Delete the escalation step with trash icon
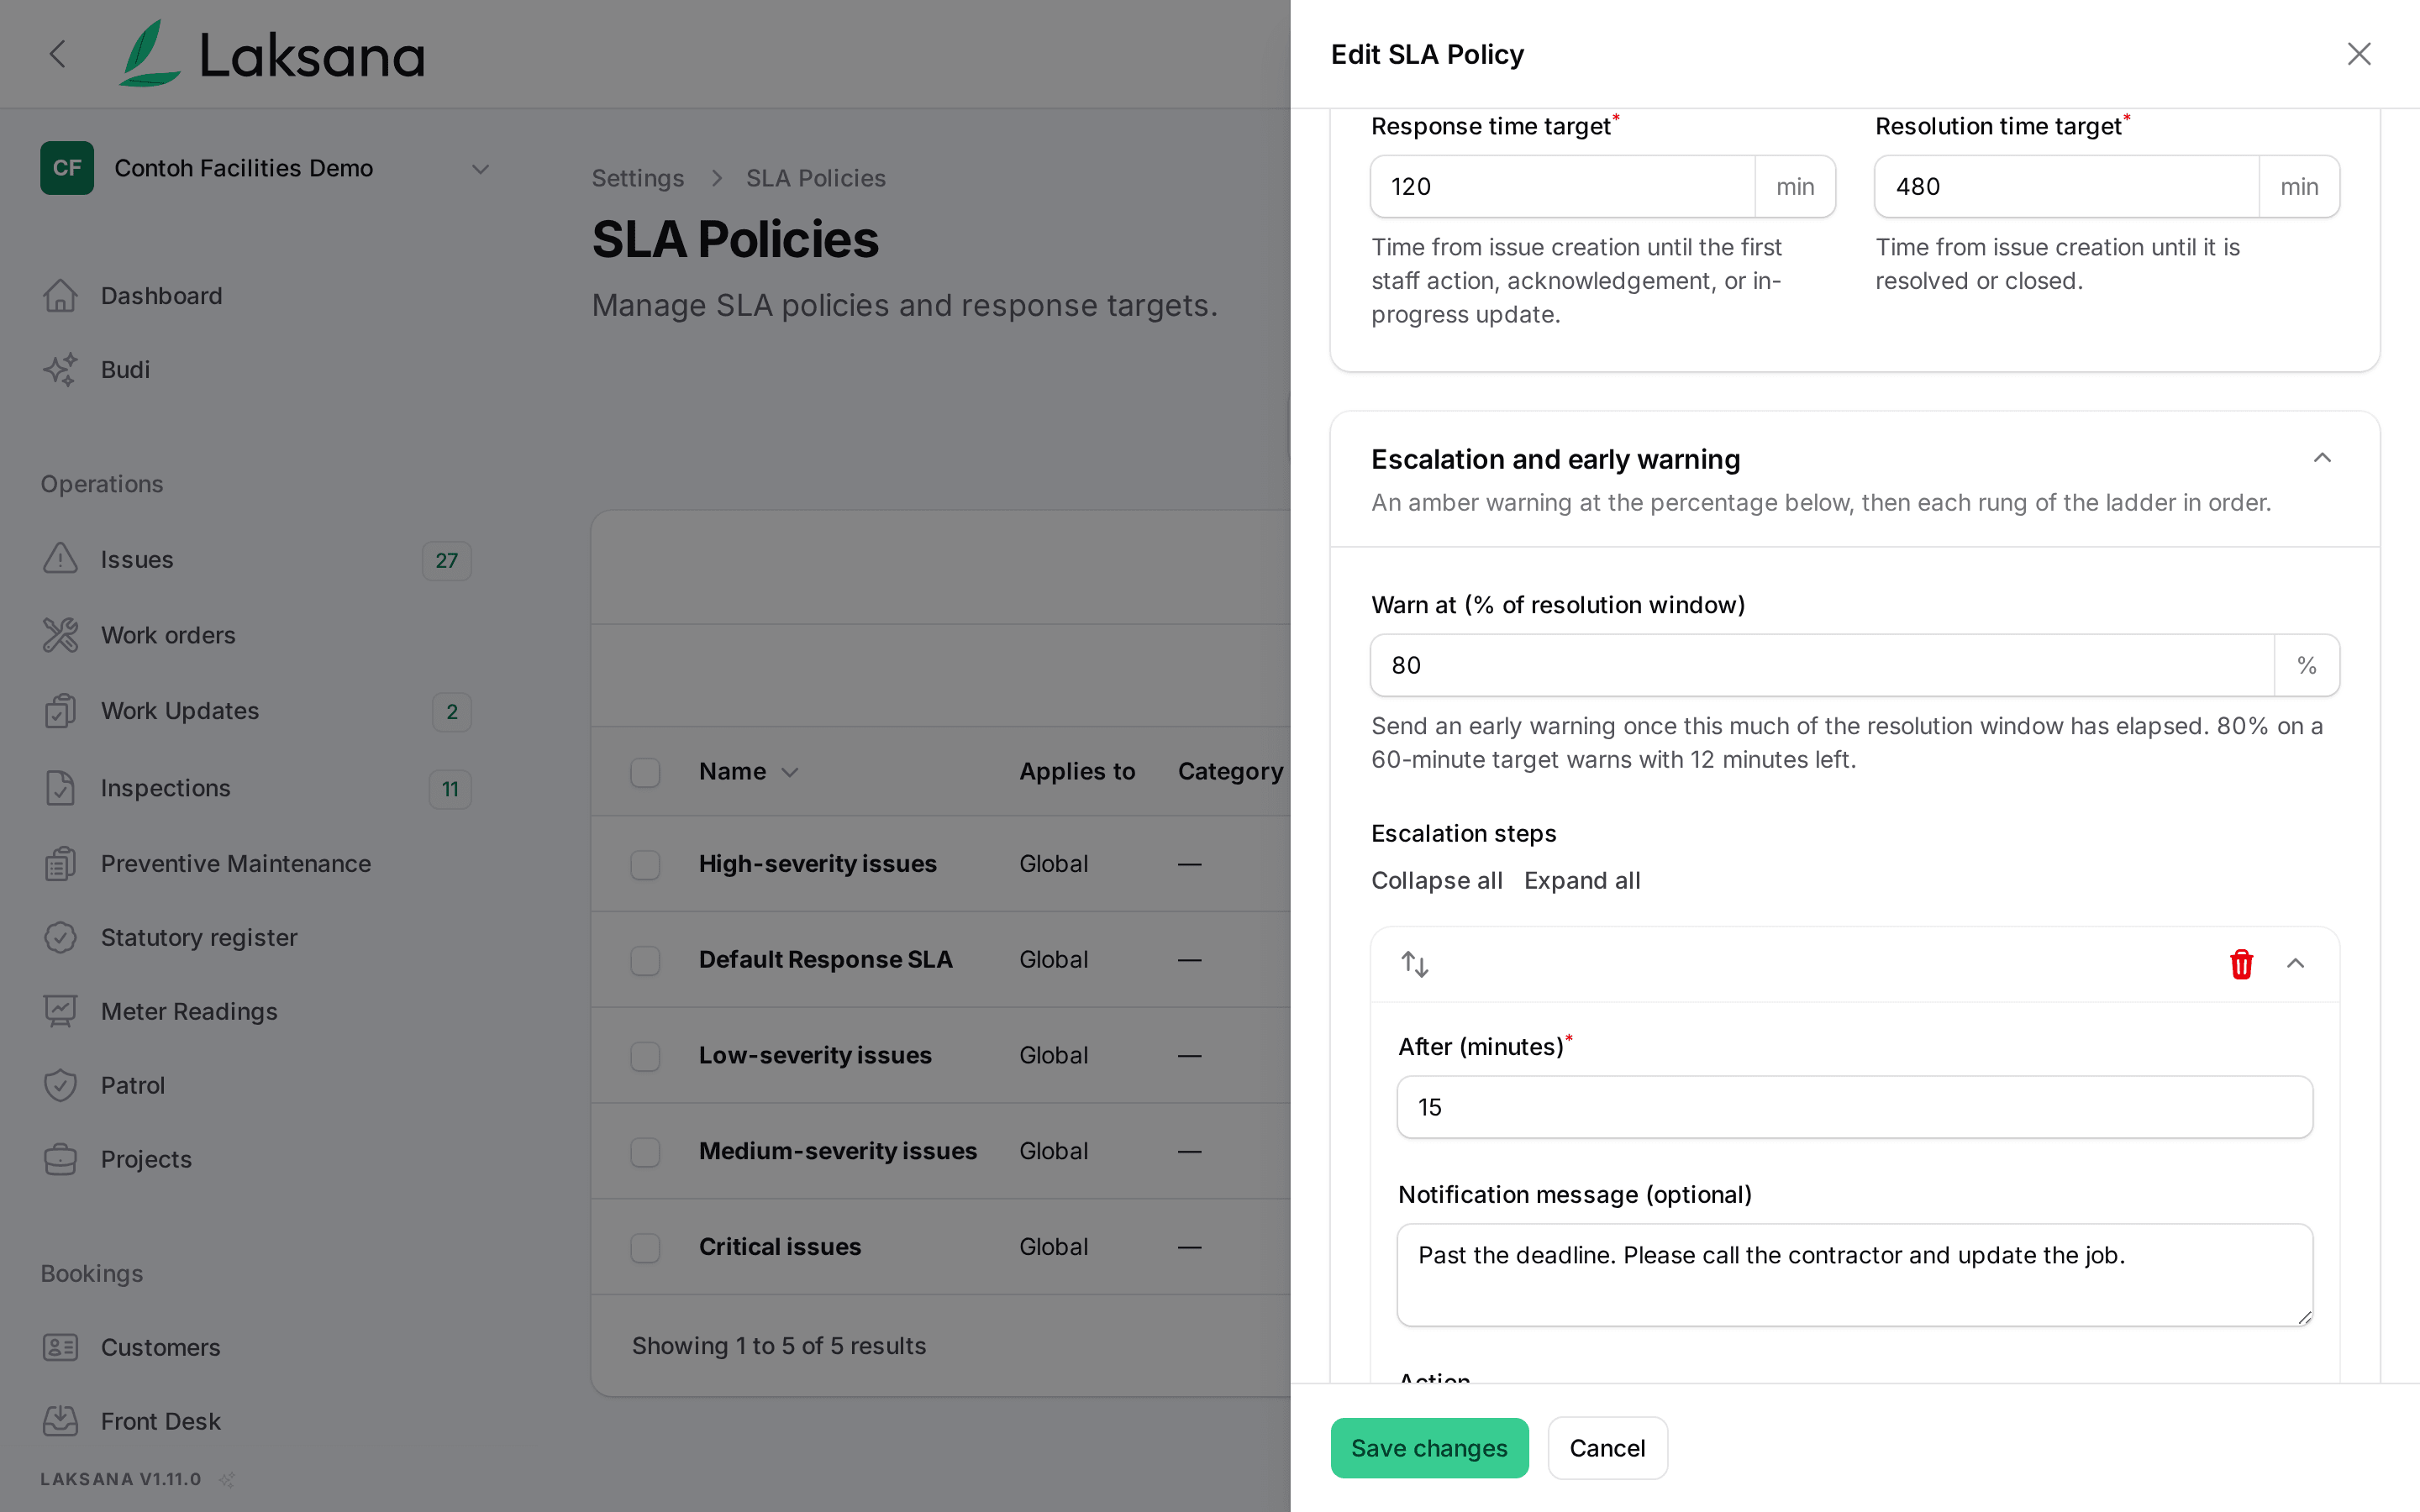 [2241, 964]
